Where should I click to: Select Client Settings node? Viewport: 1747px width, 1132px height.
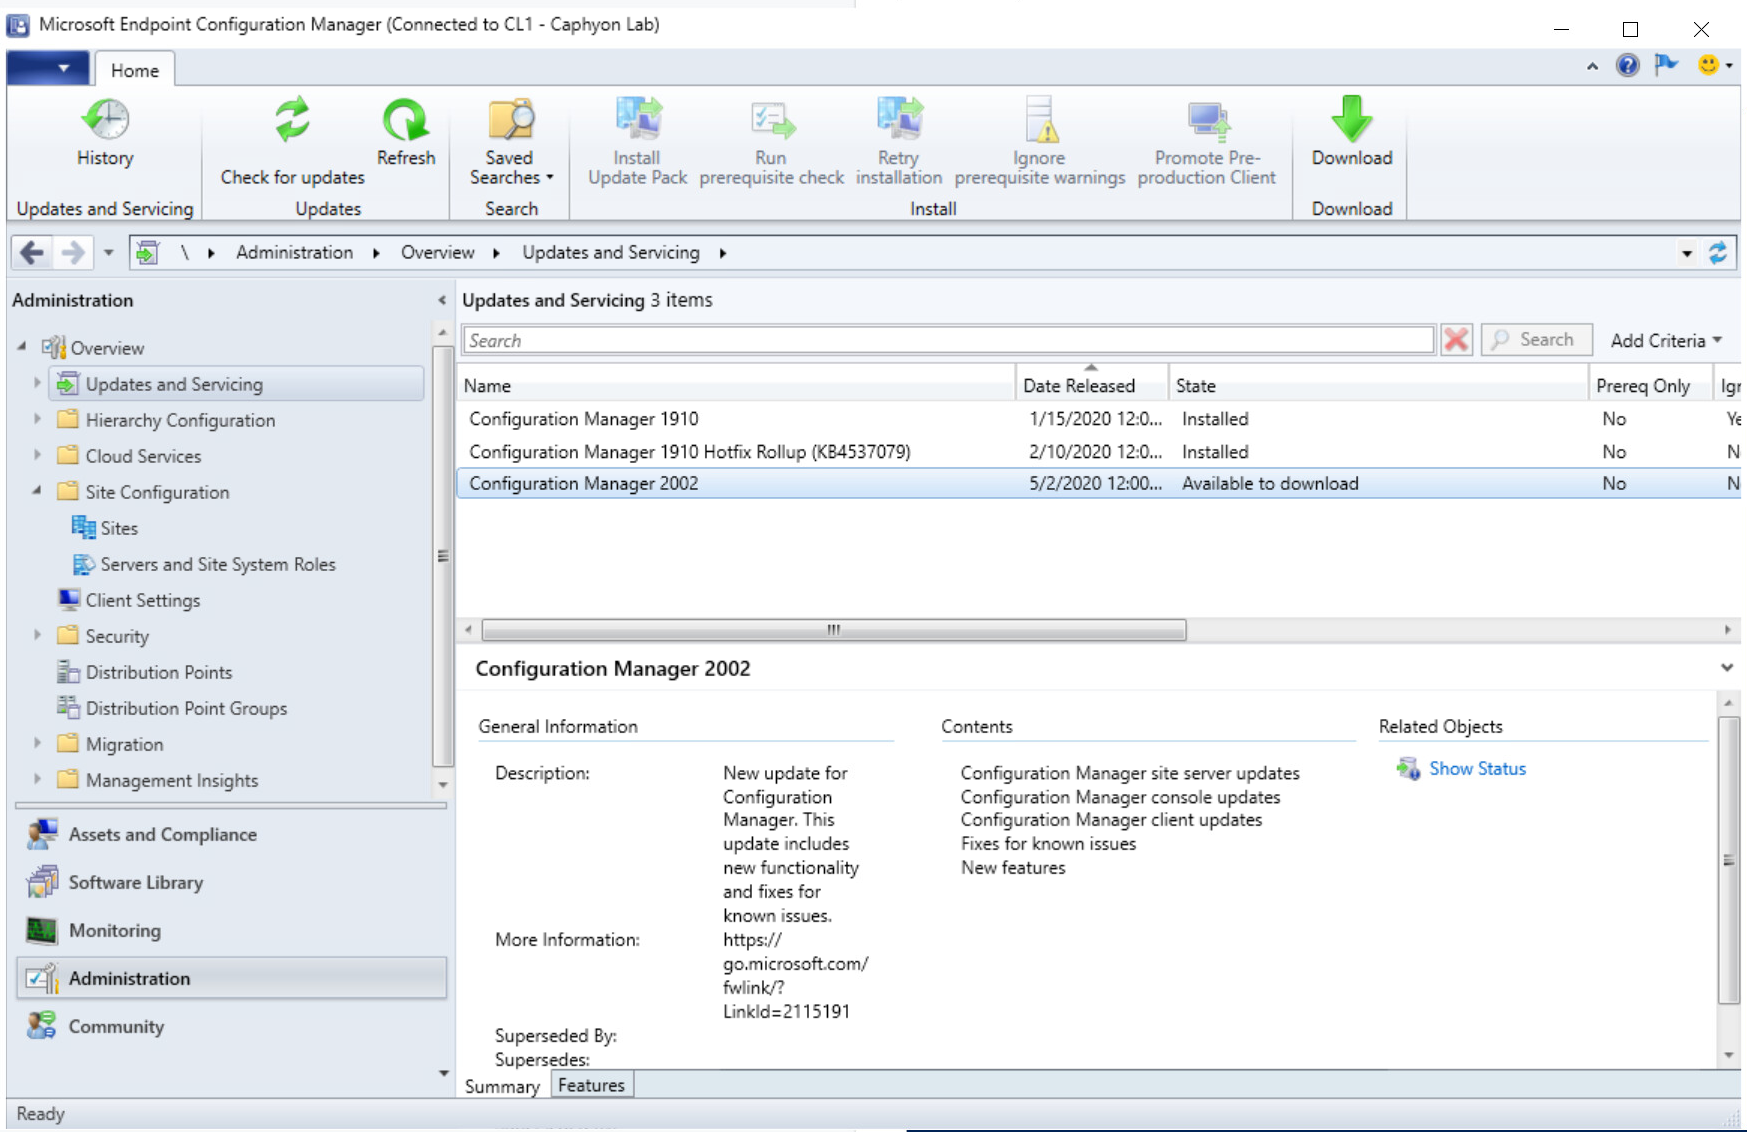tap(129, 600)
